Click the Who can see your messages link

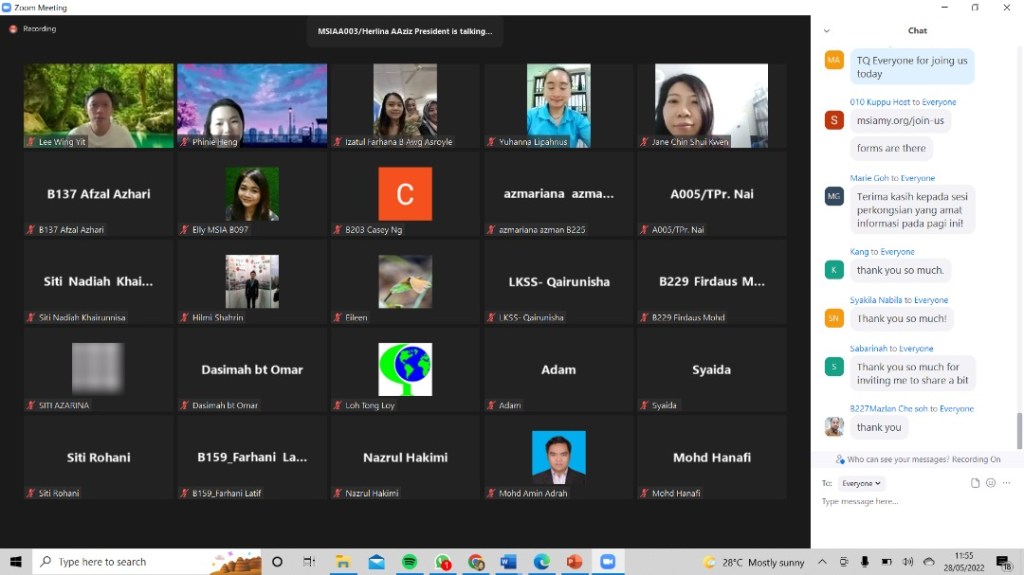click(918, 460)
